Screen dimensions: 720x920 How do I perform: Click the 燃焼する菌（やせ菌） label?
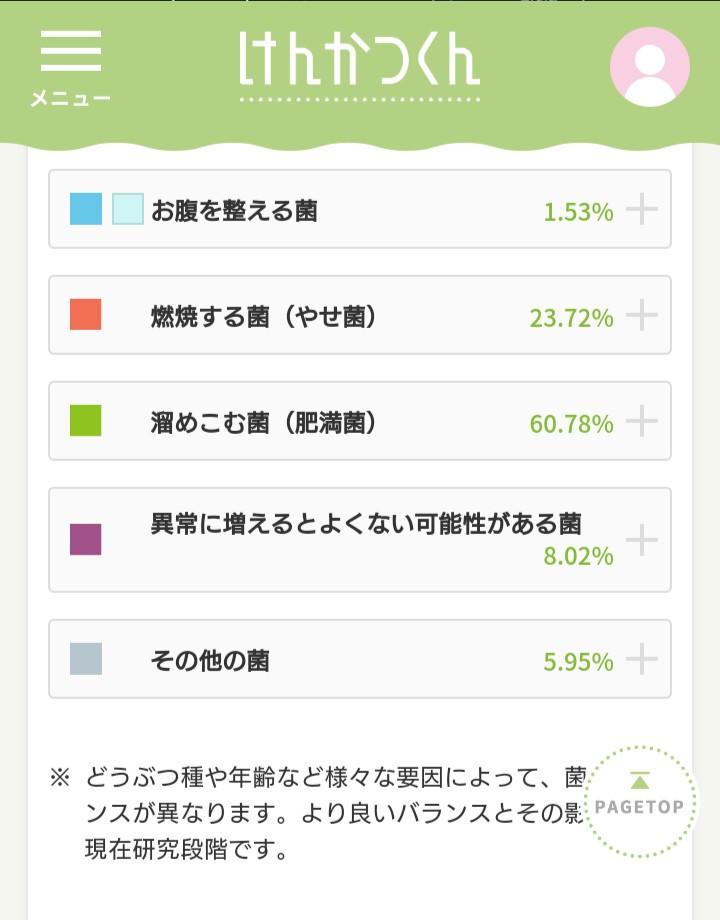tap(266, 318)
